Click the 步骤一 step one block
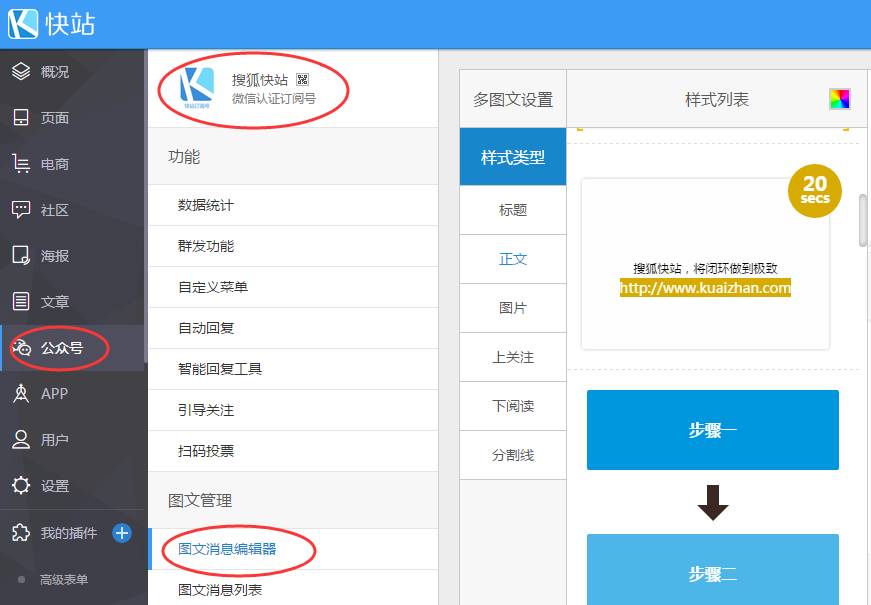 point(713,430)
